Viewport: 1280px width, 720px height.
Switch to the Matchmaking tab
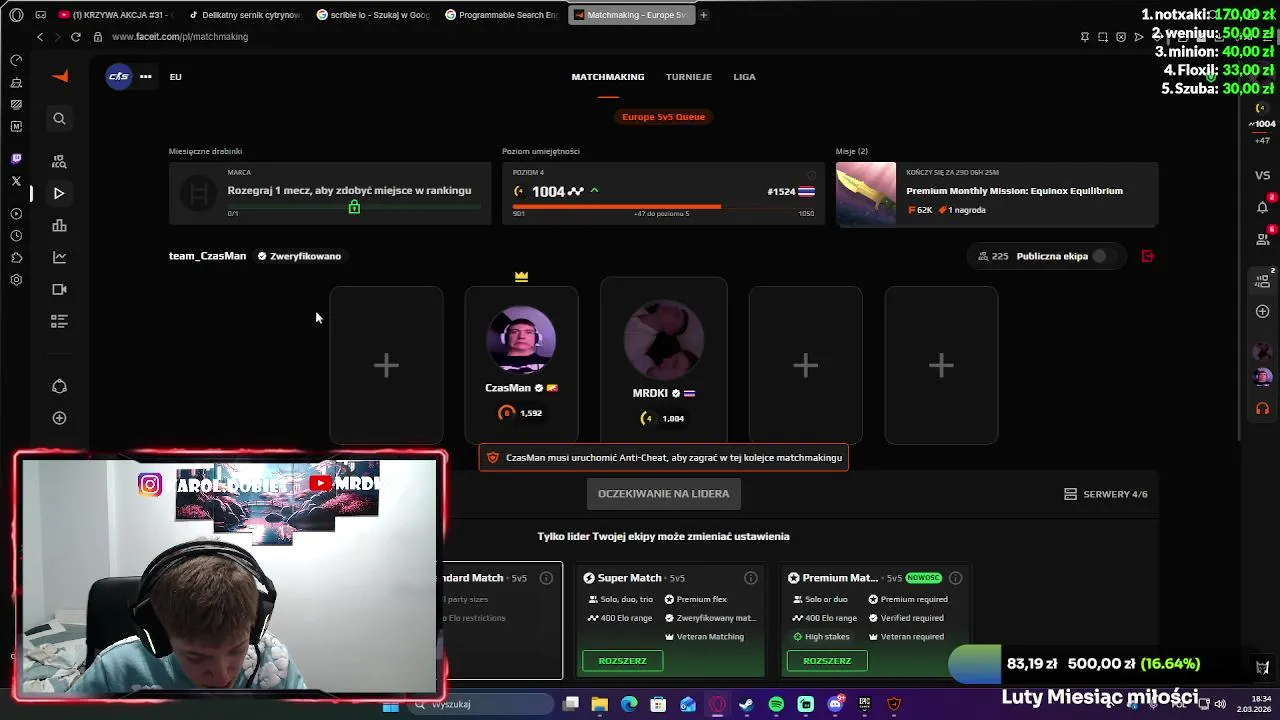[608, 77]
